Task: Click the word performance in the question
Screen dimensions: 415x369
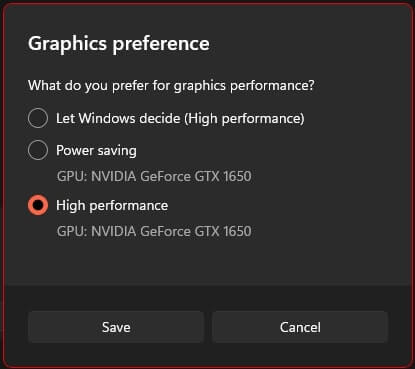Action: coord(272,86)
